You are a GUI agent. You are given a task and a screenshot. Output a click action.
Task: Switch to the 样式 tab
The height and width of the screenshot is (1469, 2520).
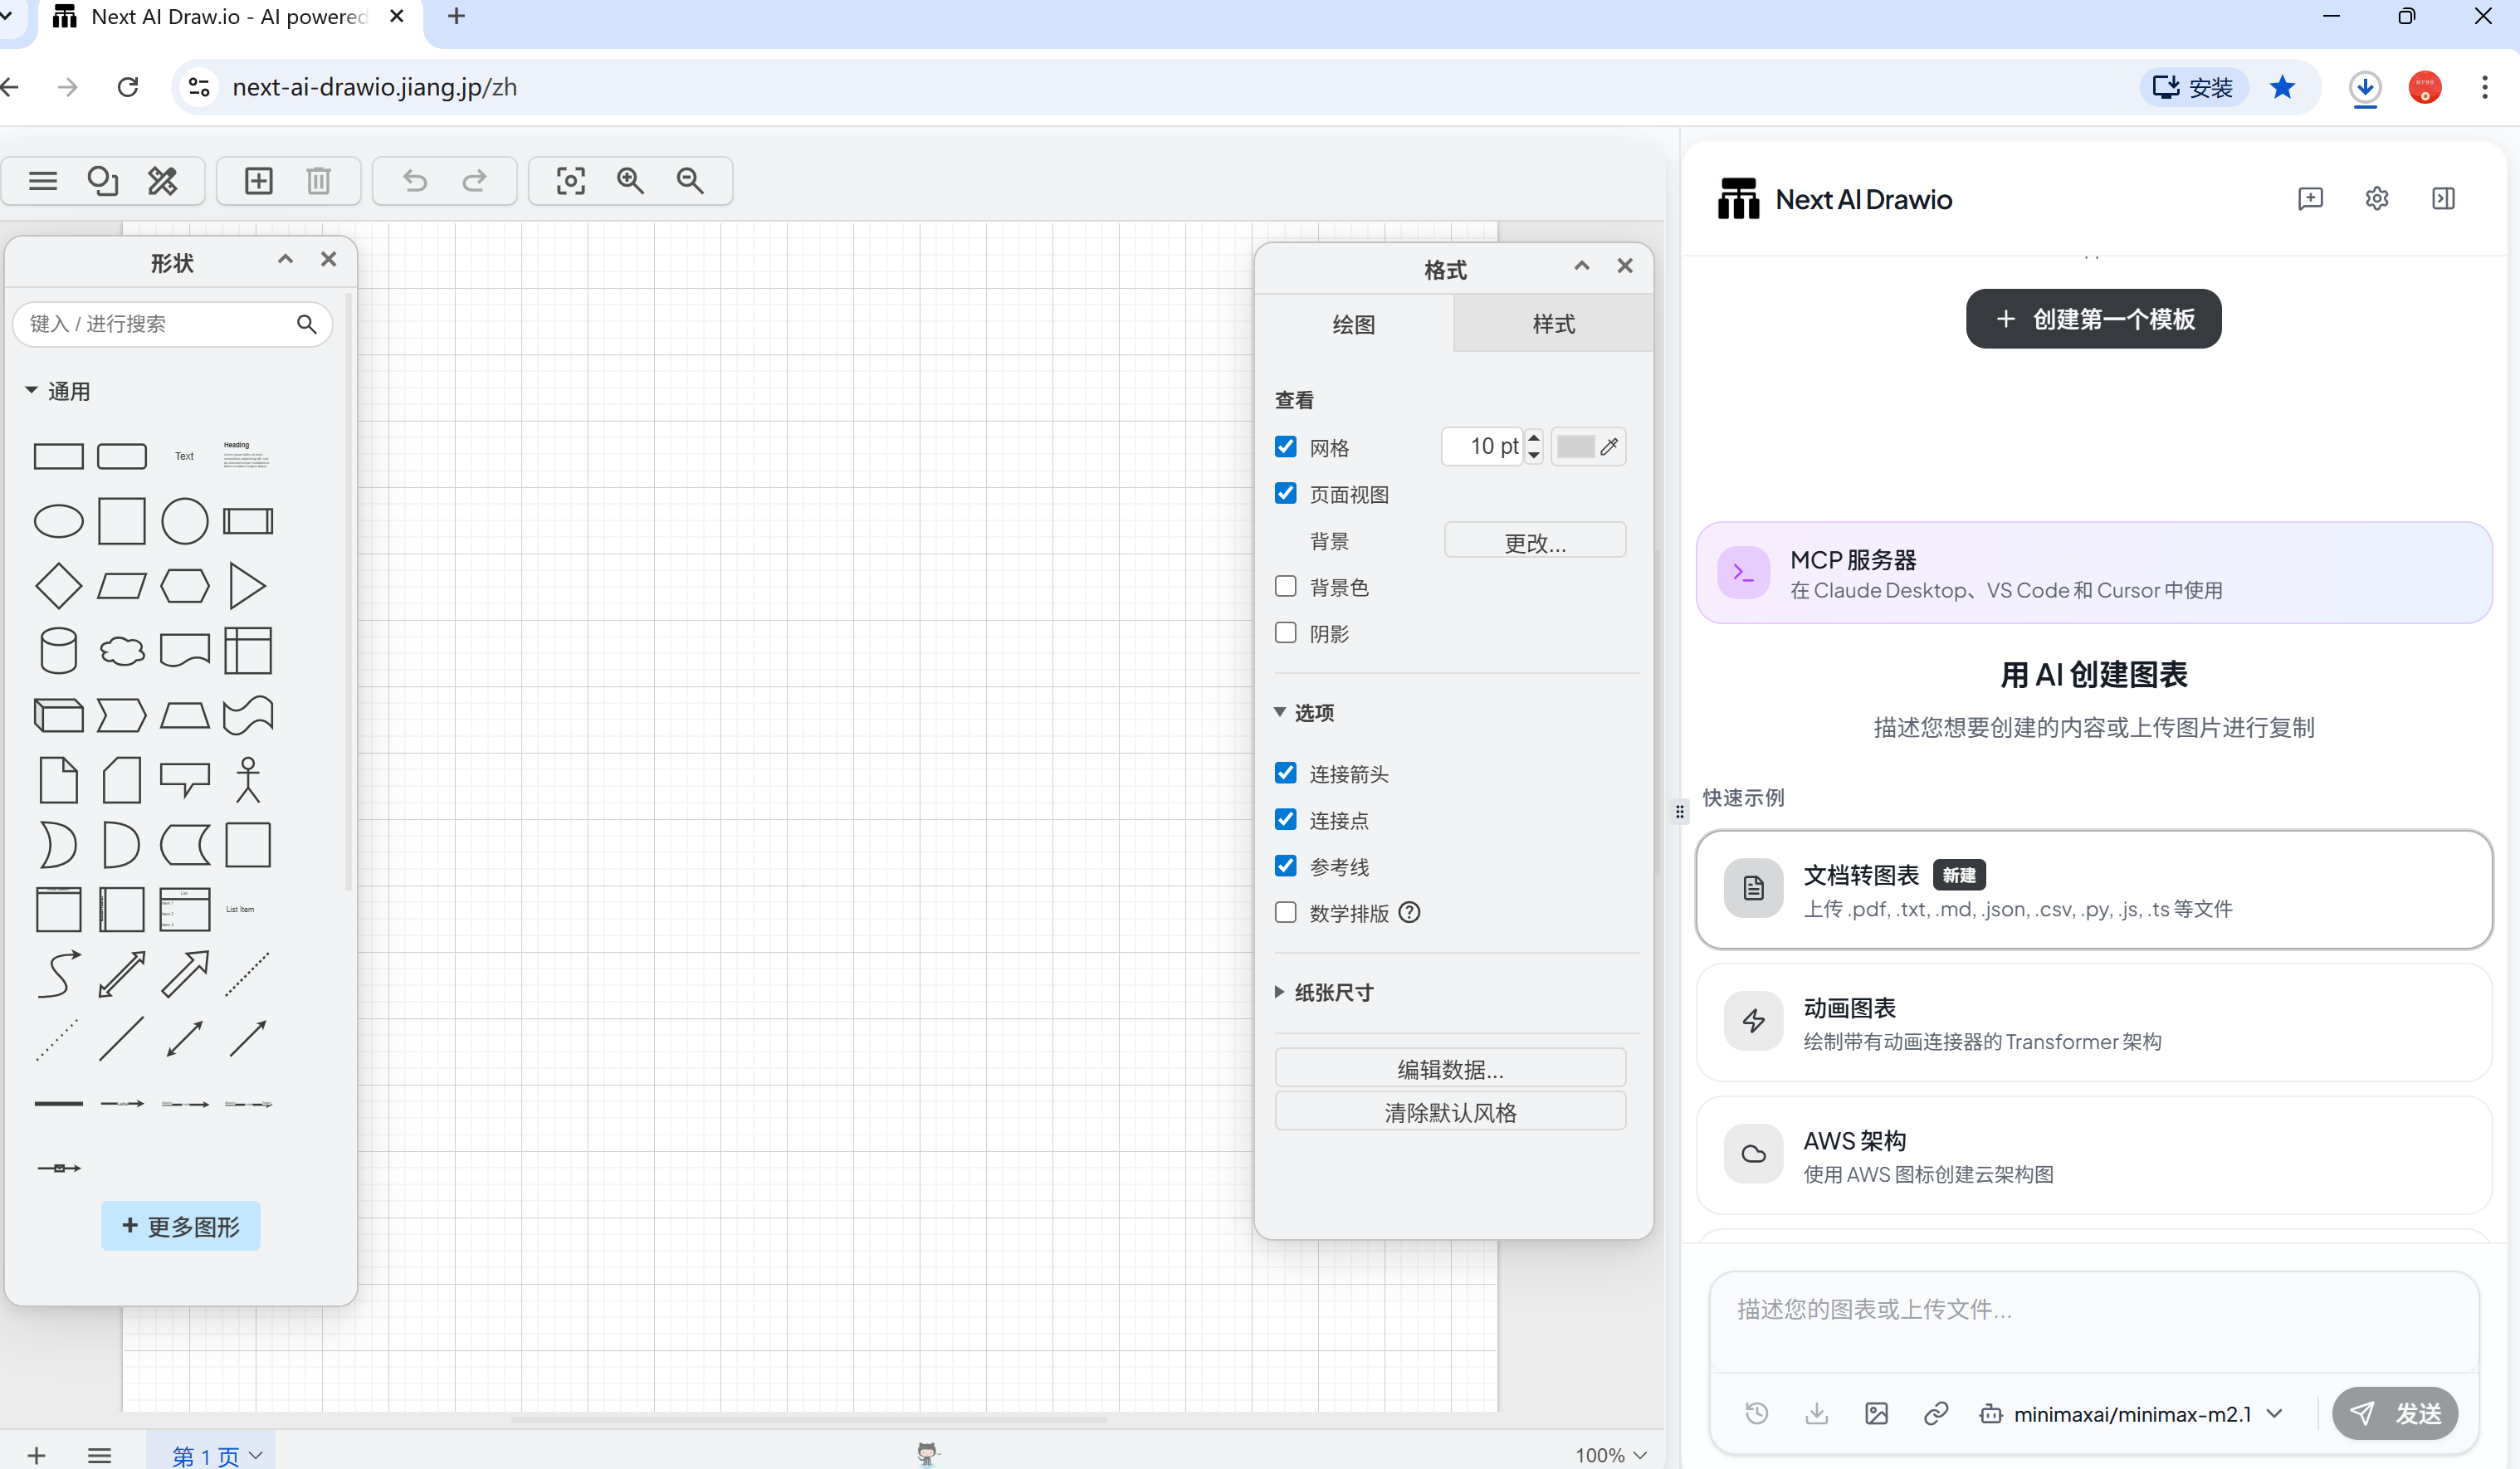click(x=1552, y=324)
